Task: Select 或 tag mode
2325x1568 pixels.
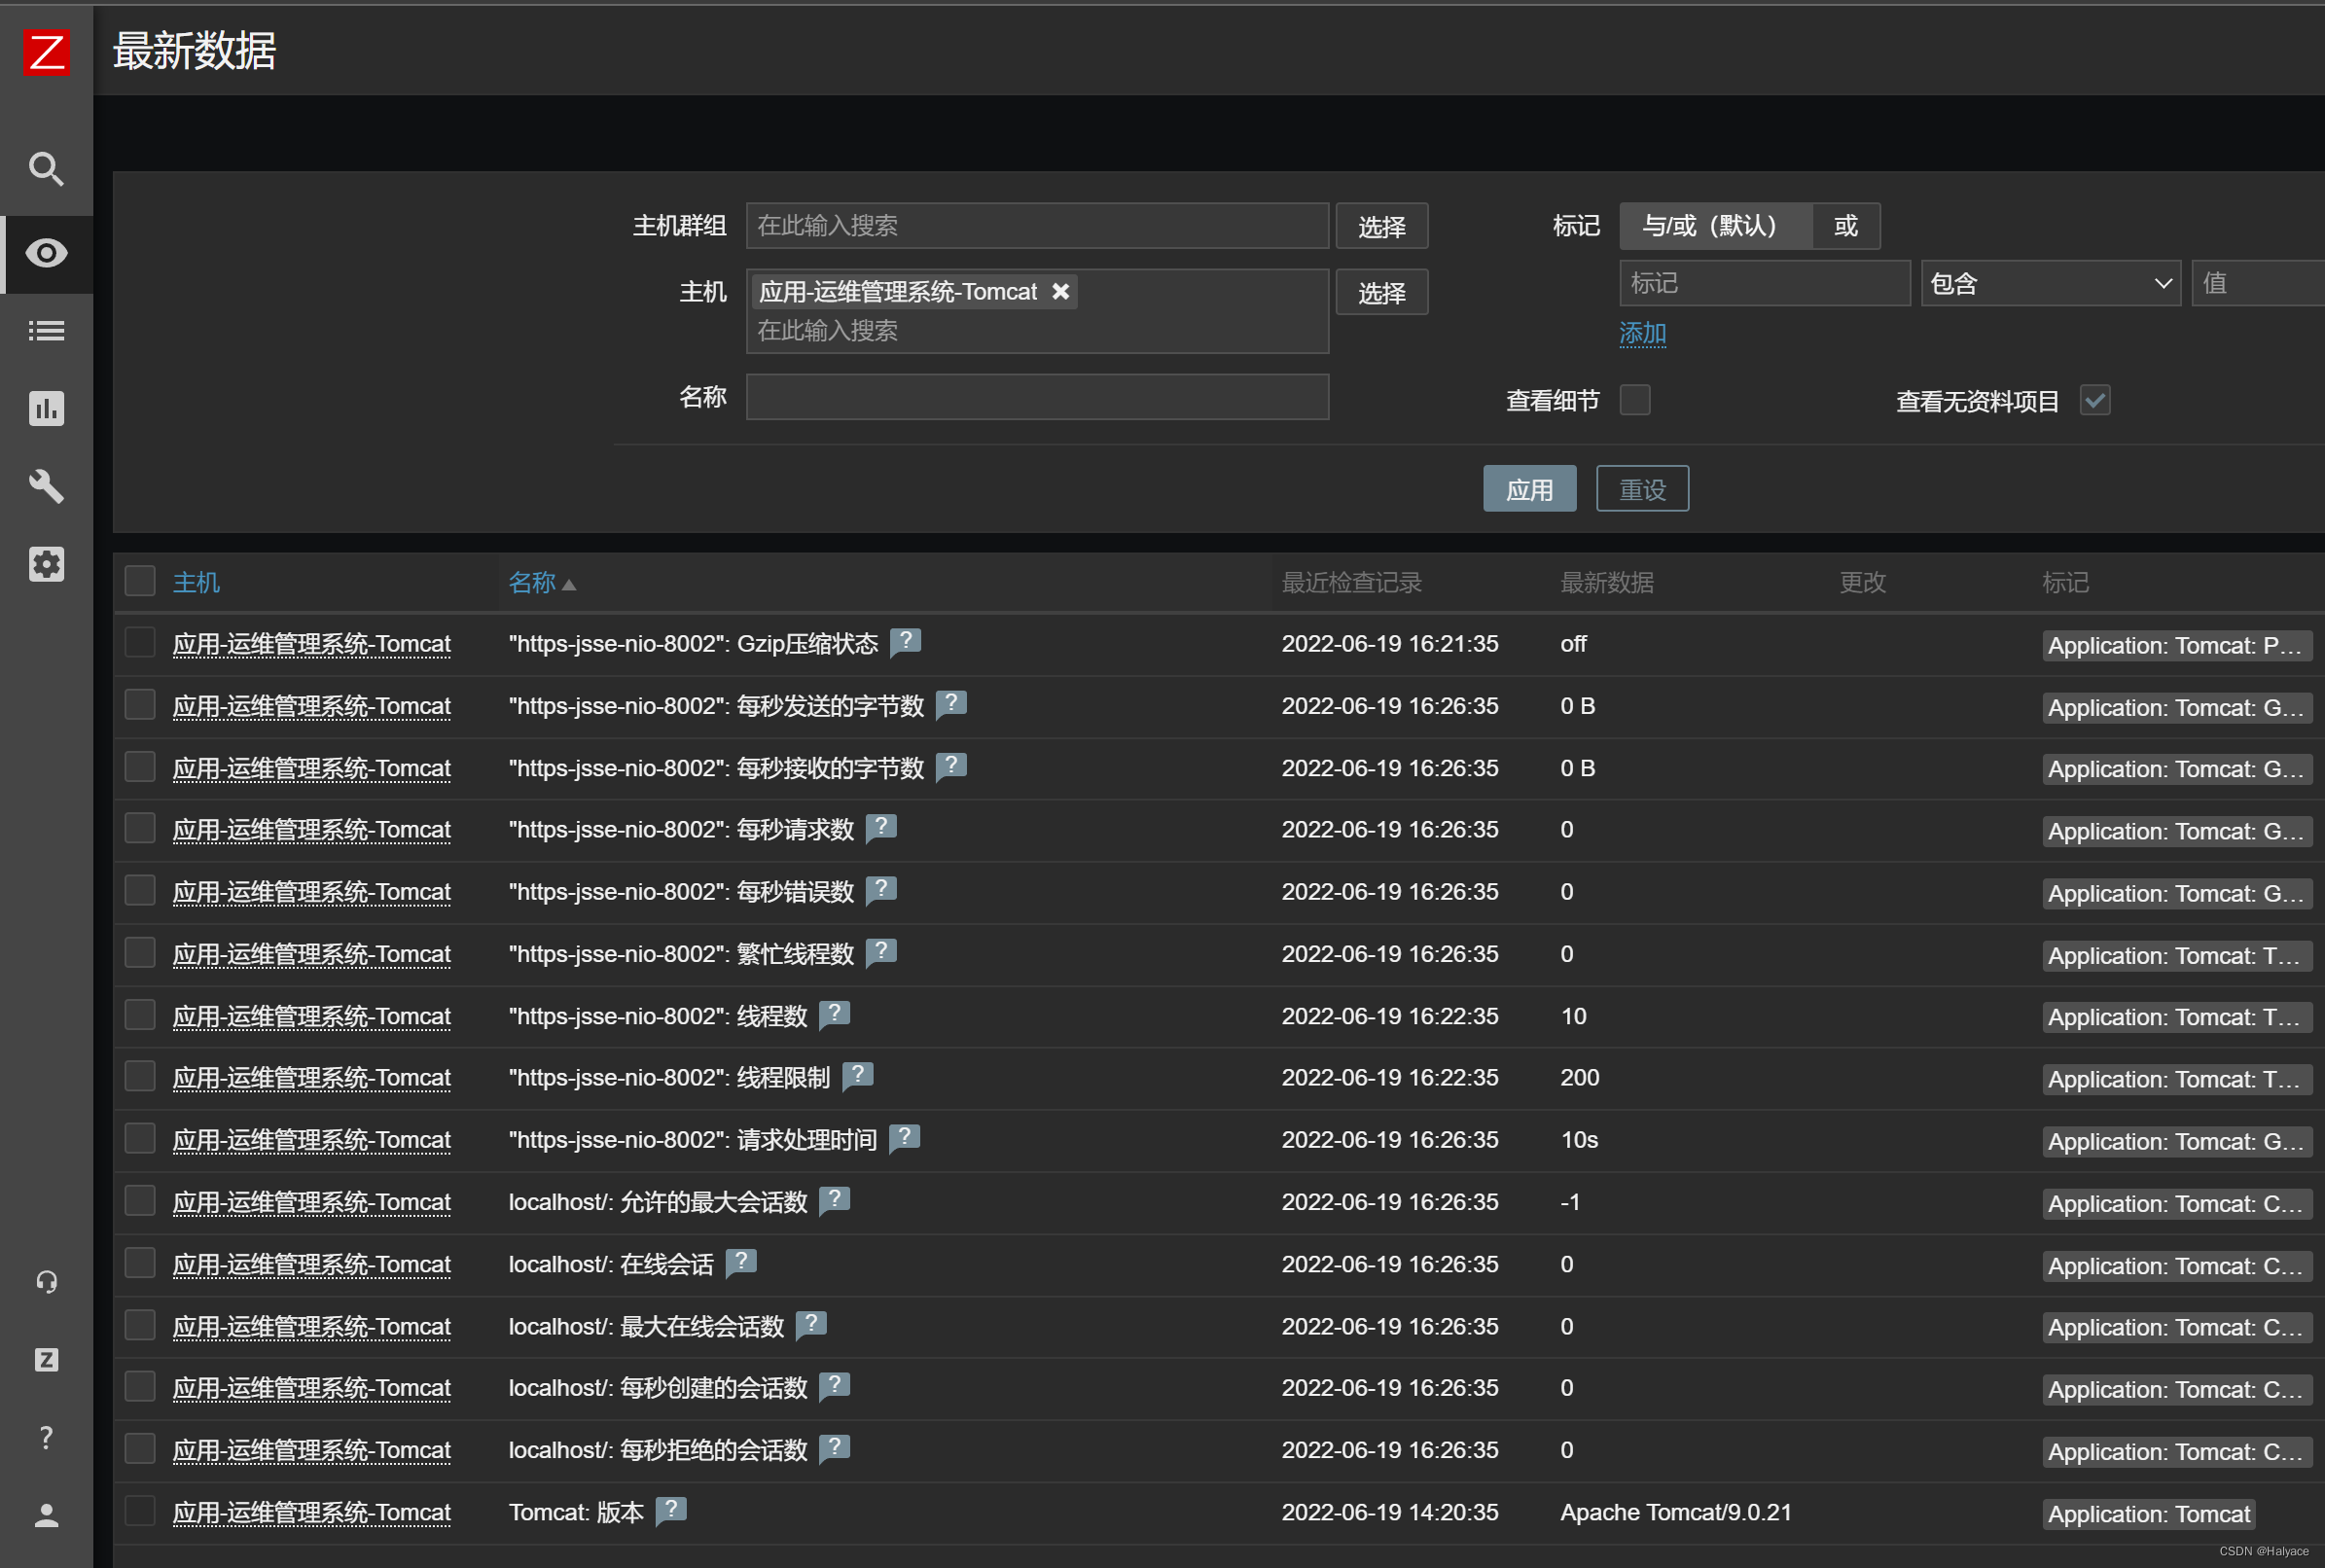Action: coord(1846,226)
